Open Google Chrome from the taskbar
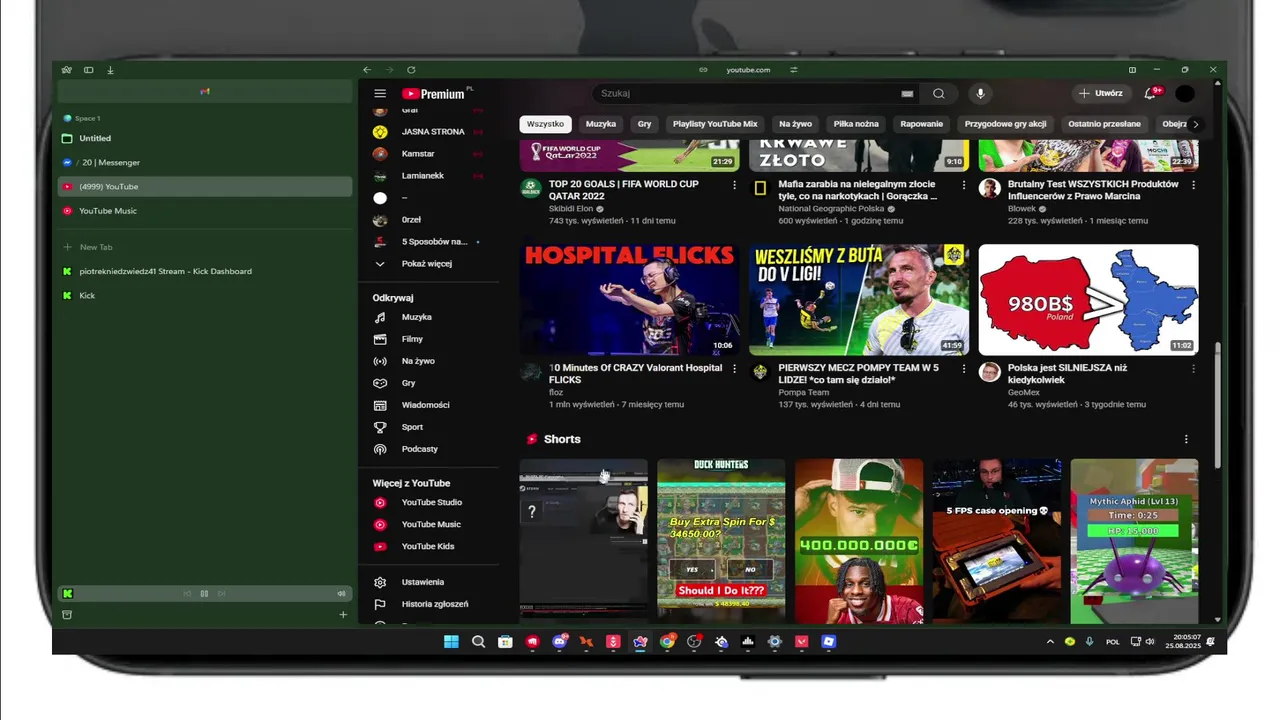The width and height of the screenshot is (1280, 720). pyautogui.click(x=667, y=642)
